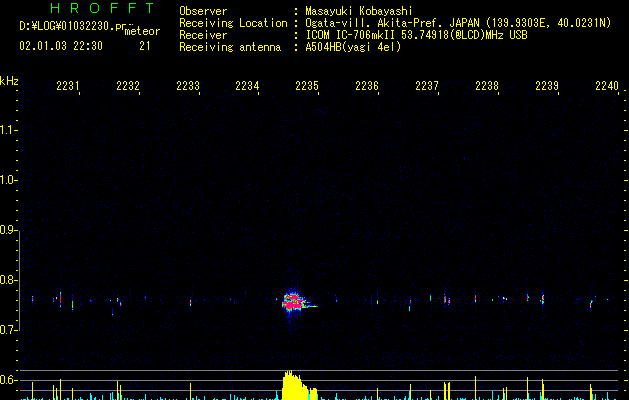
Task: Click the A504HB(yagi 4el) antenna text
Action: [353, 47]
